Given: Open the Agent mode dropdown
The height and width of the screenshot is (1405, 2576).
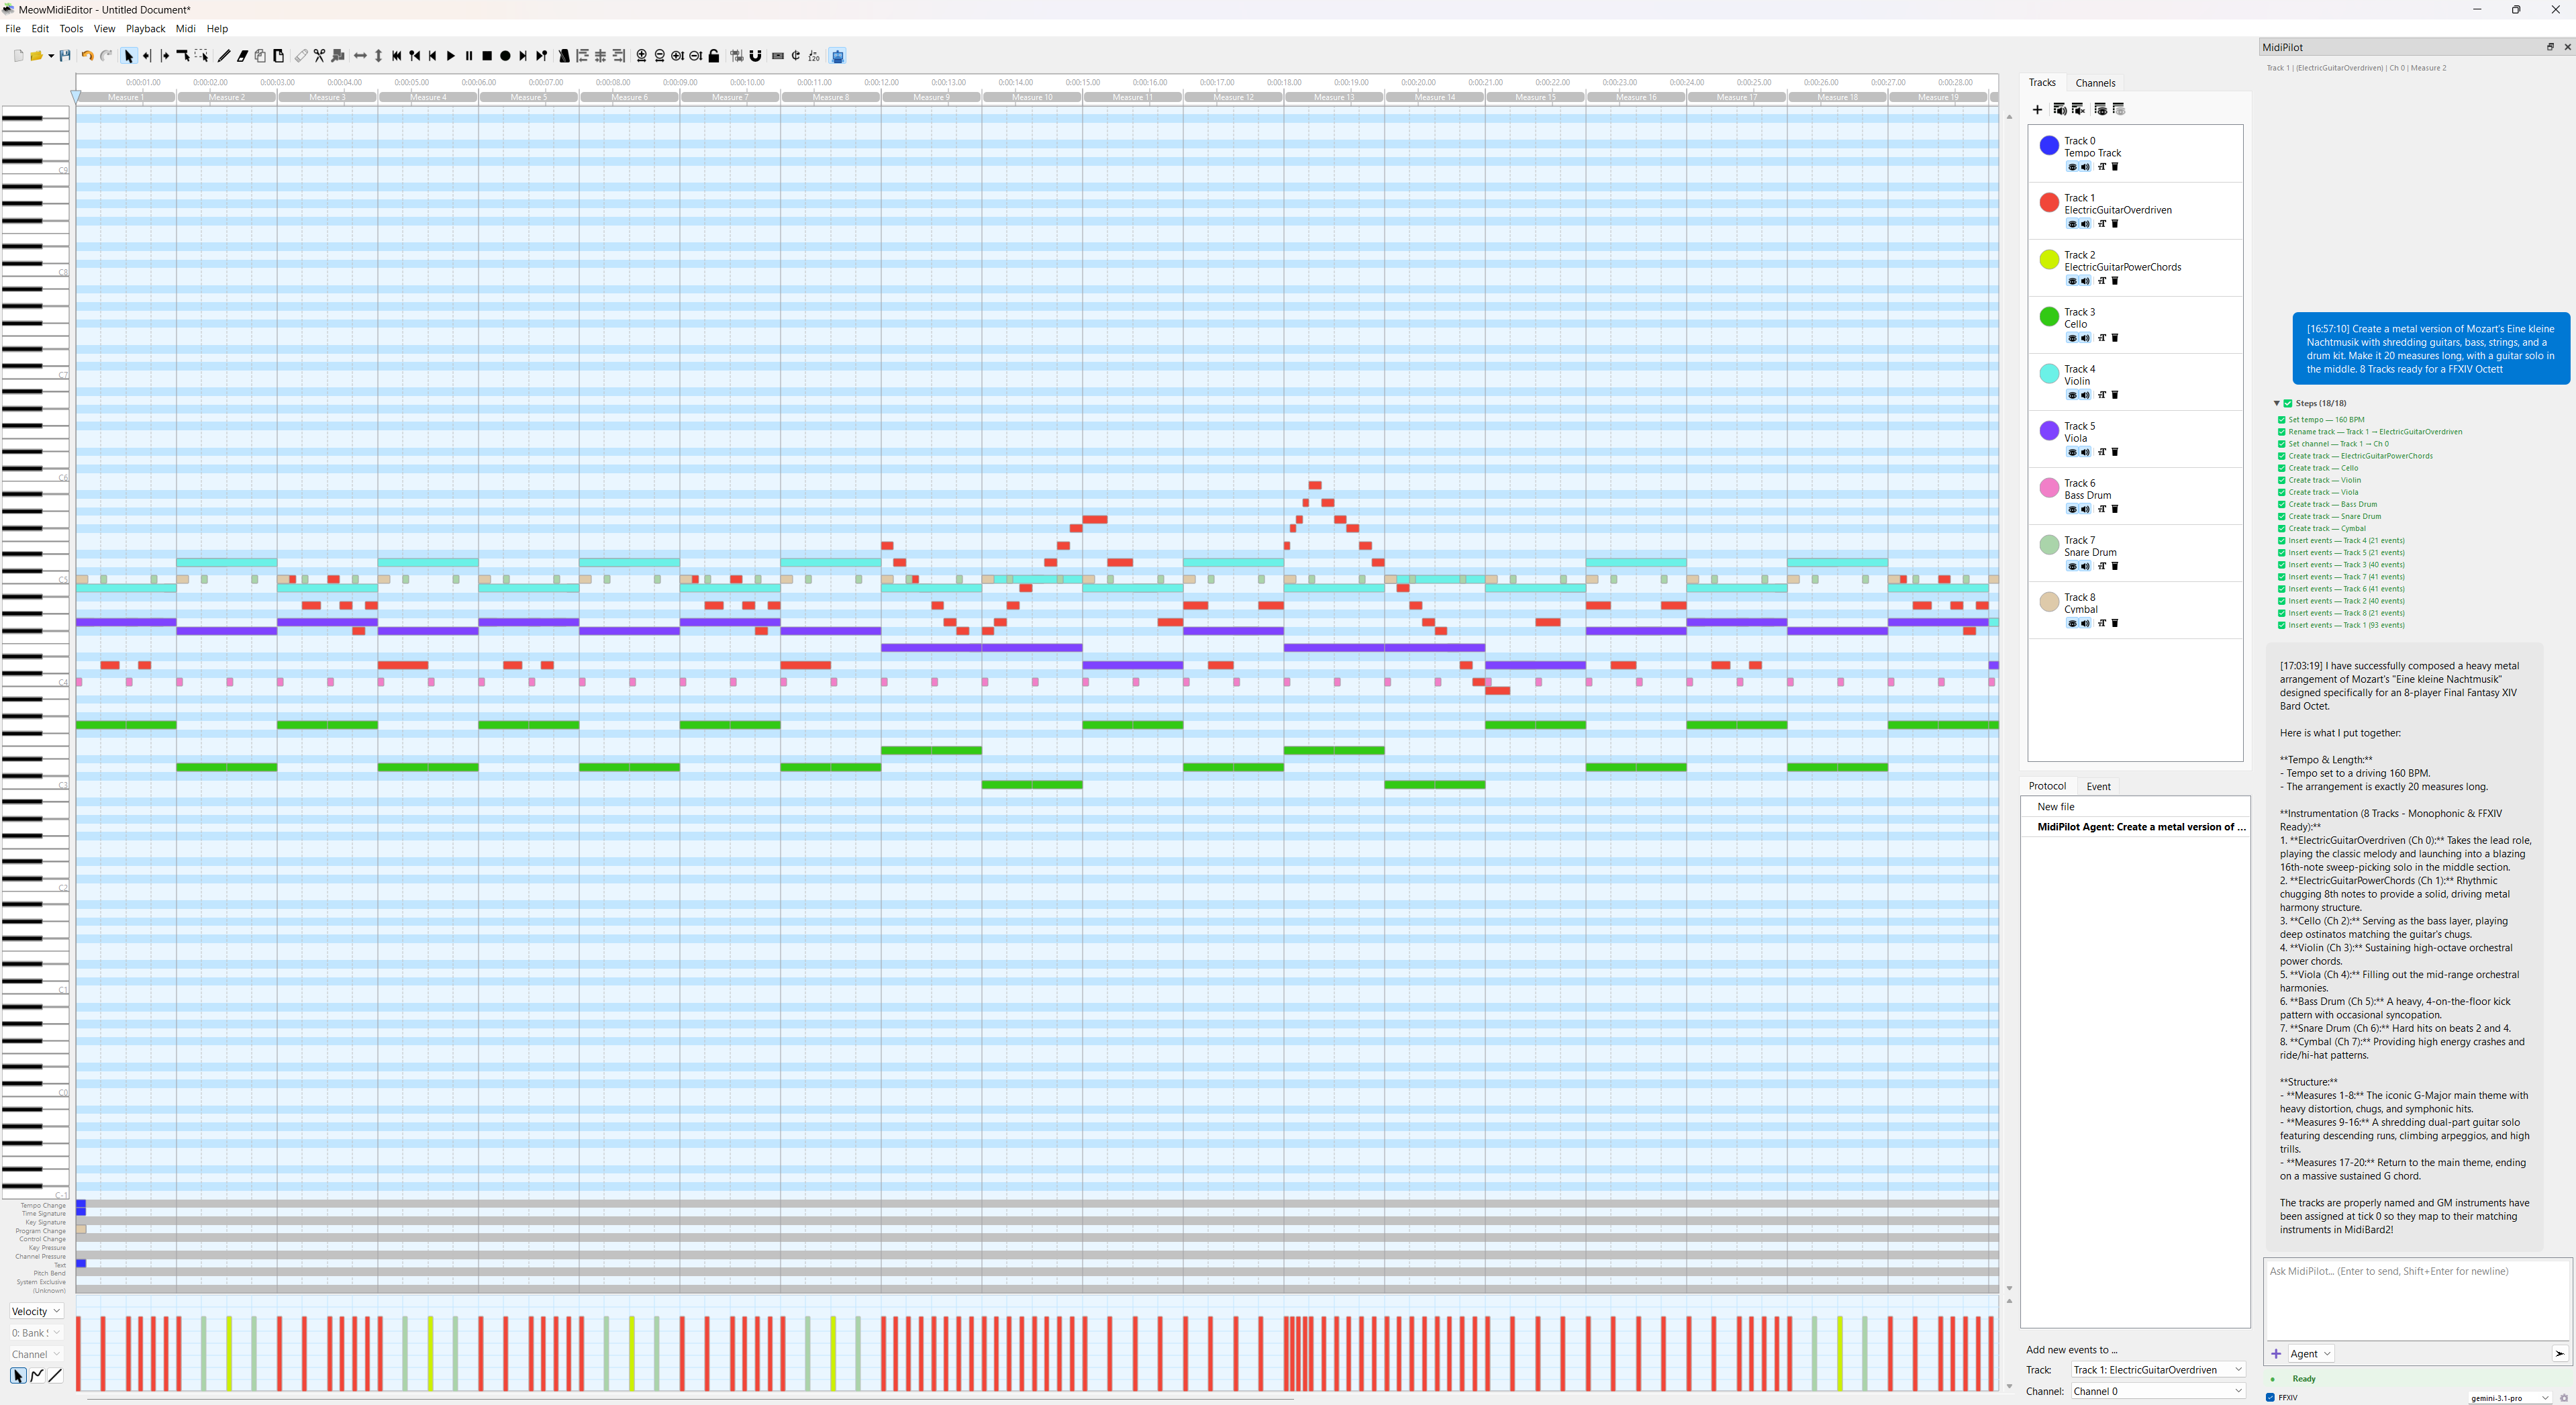Looking at the screenshot, I should pyautogui.click(x=2311, y=1354).
